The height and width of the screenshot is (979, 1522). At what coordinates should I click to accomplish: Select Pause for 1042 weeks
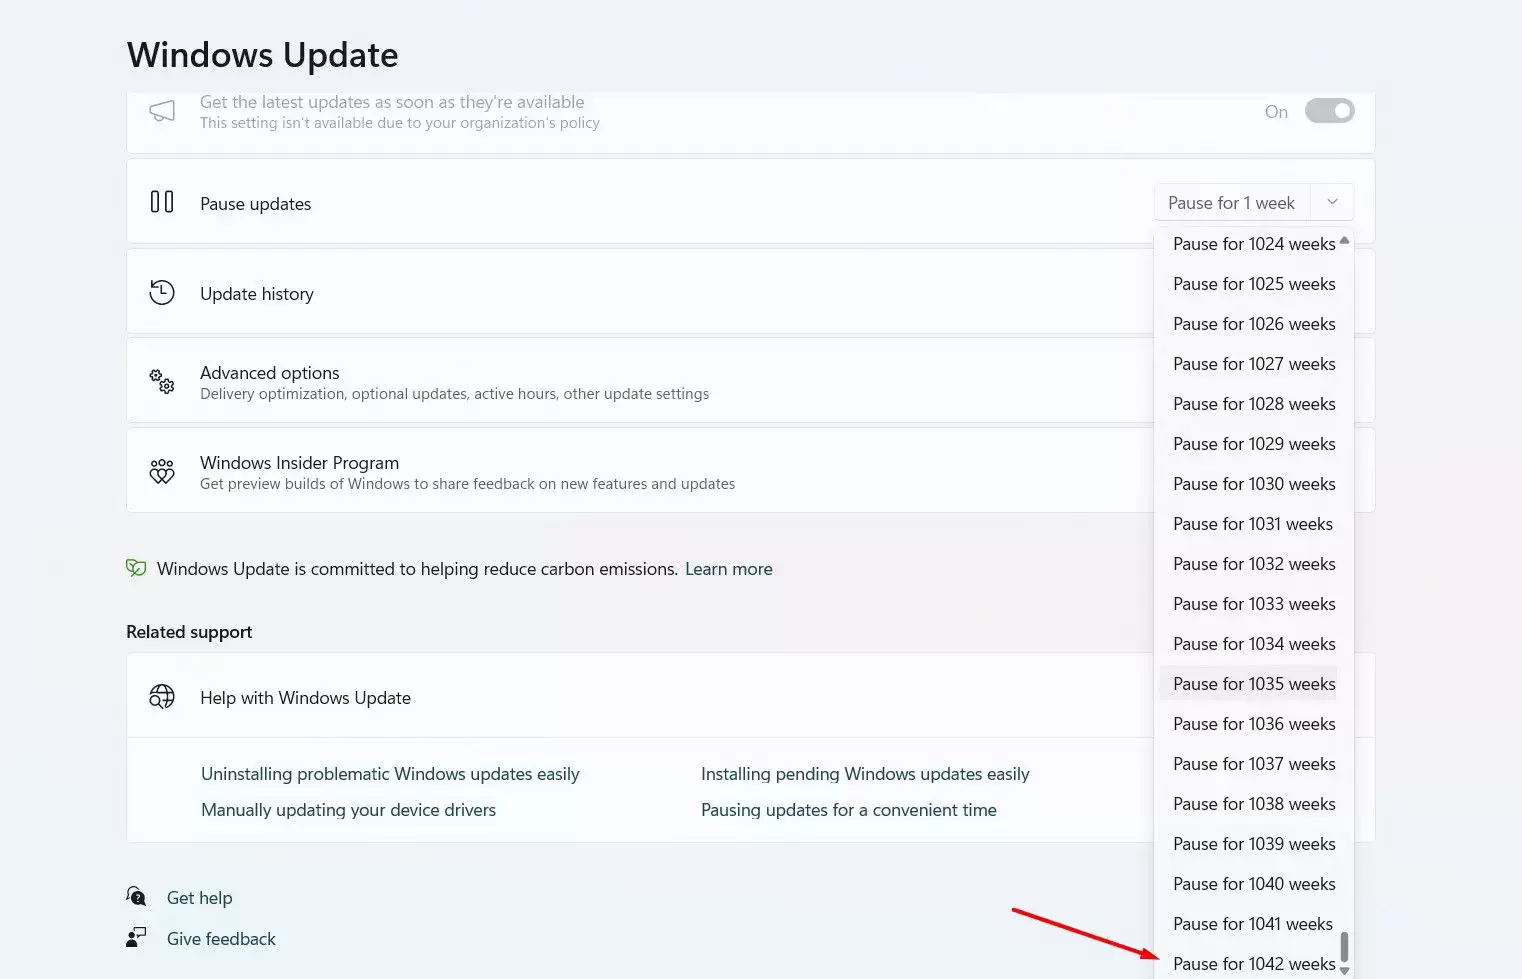pos(1254,963)
